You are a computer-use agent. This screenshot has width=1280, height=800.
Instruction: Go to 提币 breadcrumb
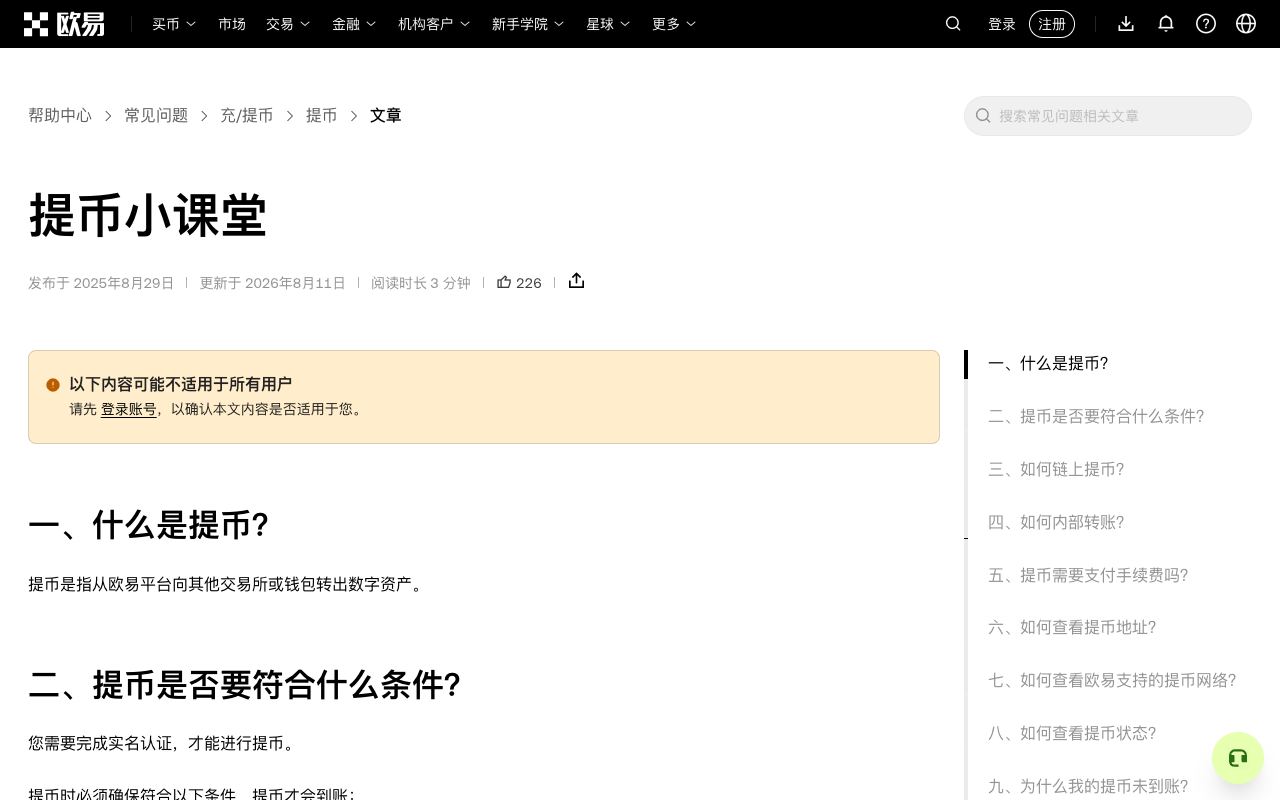[x=322, y=116]
